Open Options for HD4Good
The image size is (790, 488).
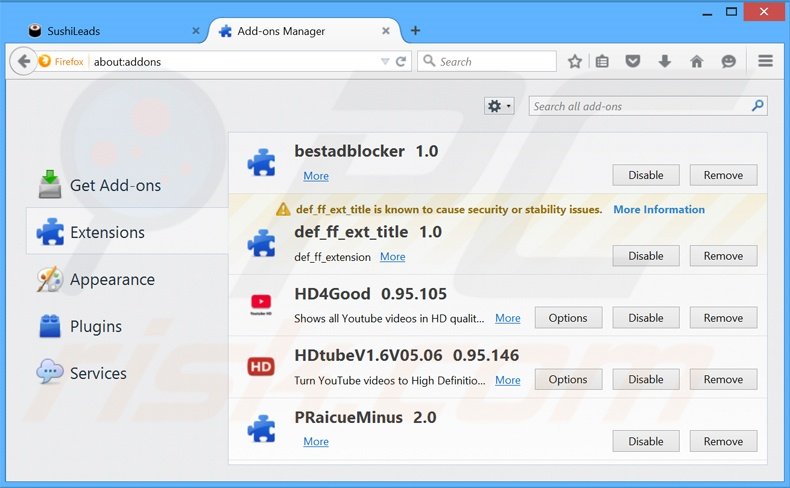pyautogui.click(x=568, y=318)
